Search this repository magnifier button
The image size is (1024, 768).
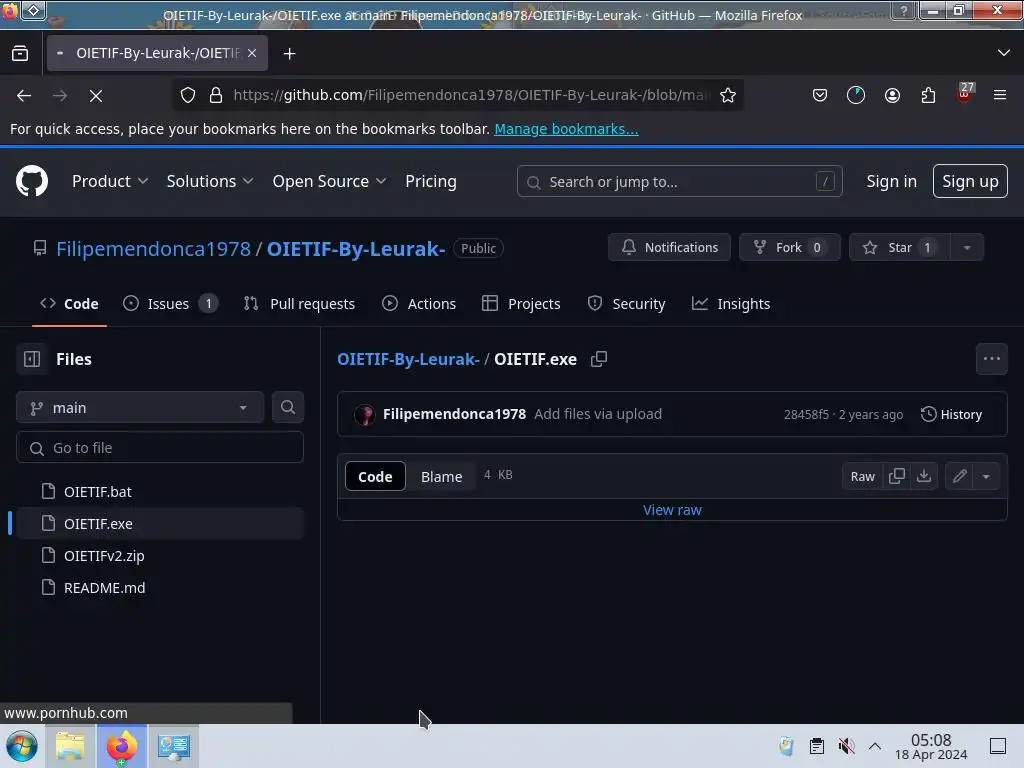tap(287, 408)
